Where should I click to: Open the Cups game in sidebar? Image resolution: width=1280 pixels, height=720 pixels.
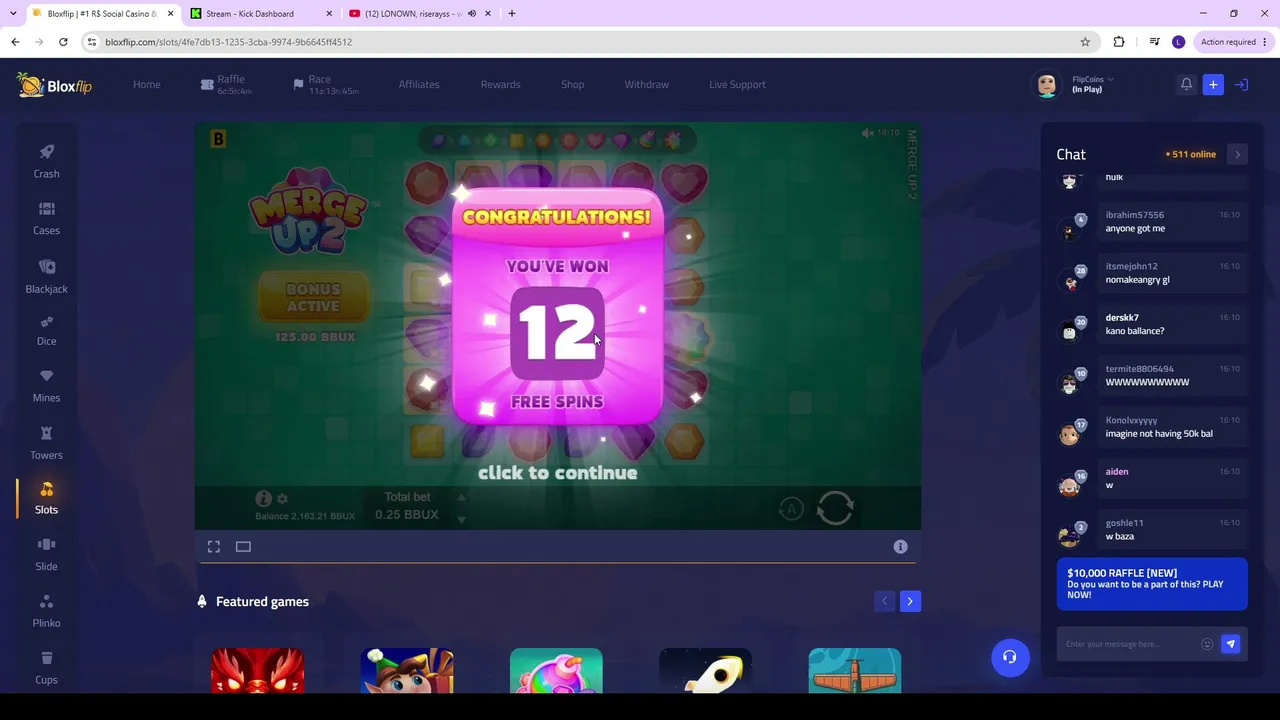coord(46,668)
